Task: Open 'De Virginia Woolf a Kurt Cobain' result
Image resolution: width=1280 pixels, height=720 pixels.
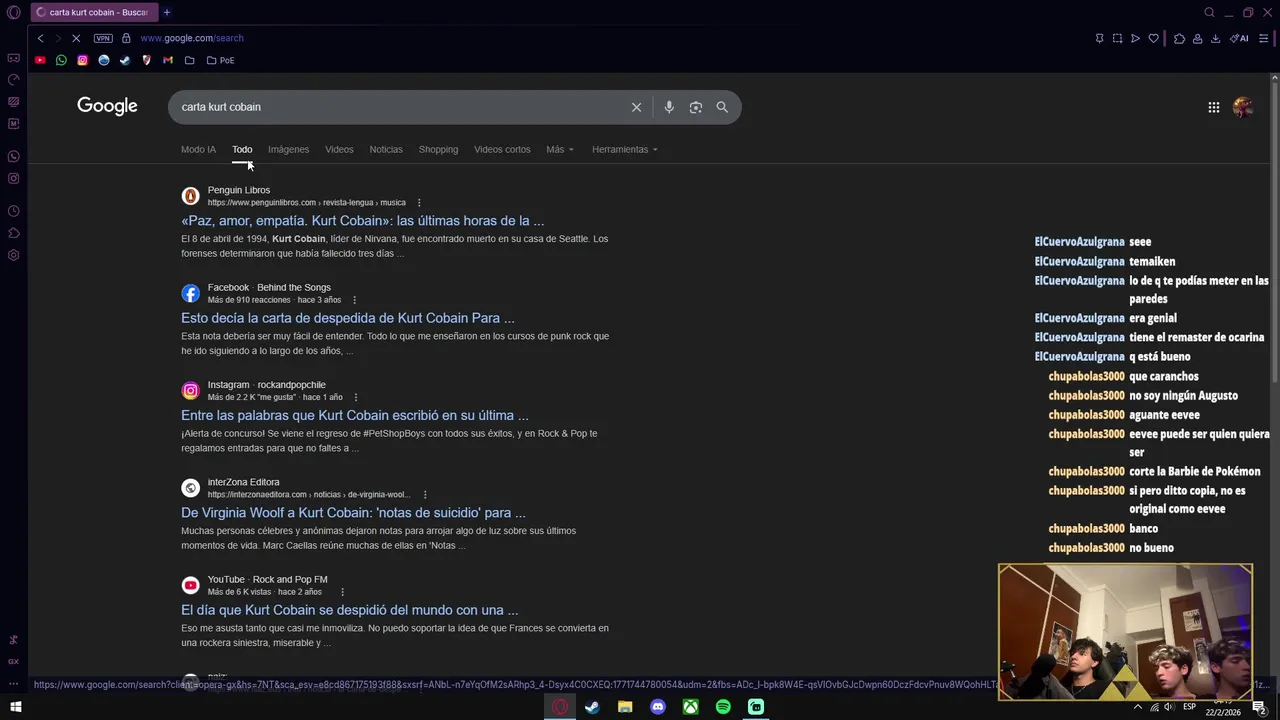Action: pos(353,513)
